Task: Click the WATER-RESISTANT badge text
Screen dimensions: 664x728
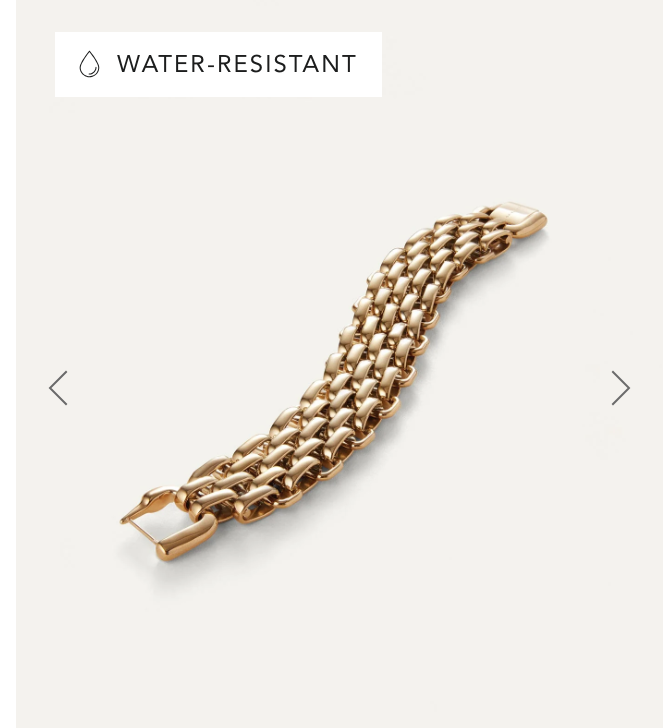Action: pos(236,64)
